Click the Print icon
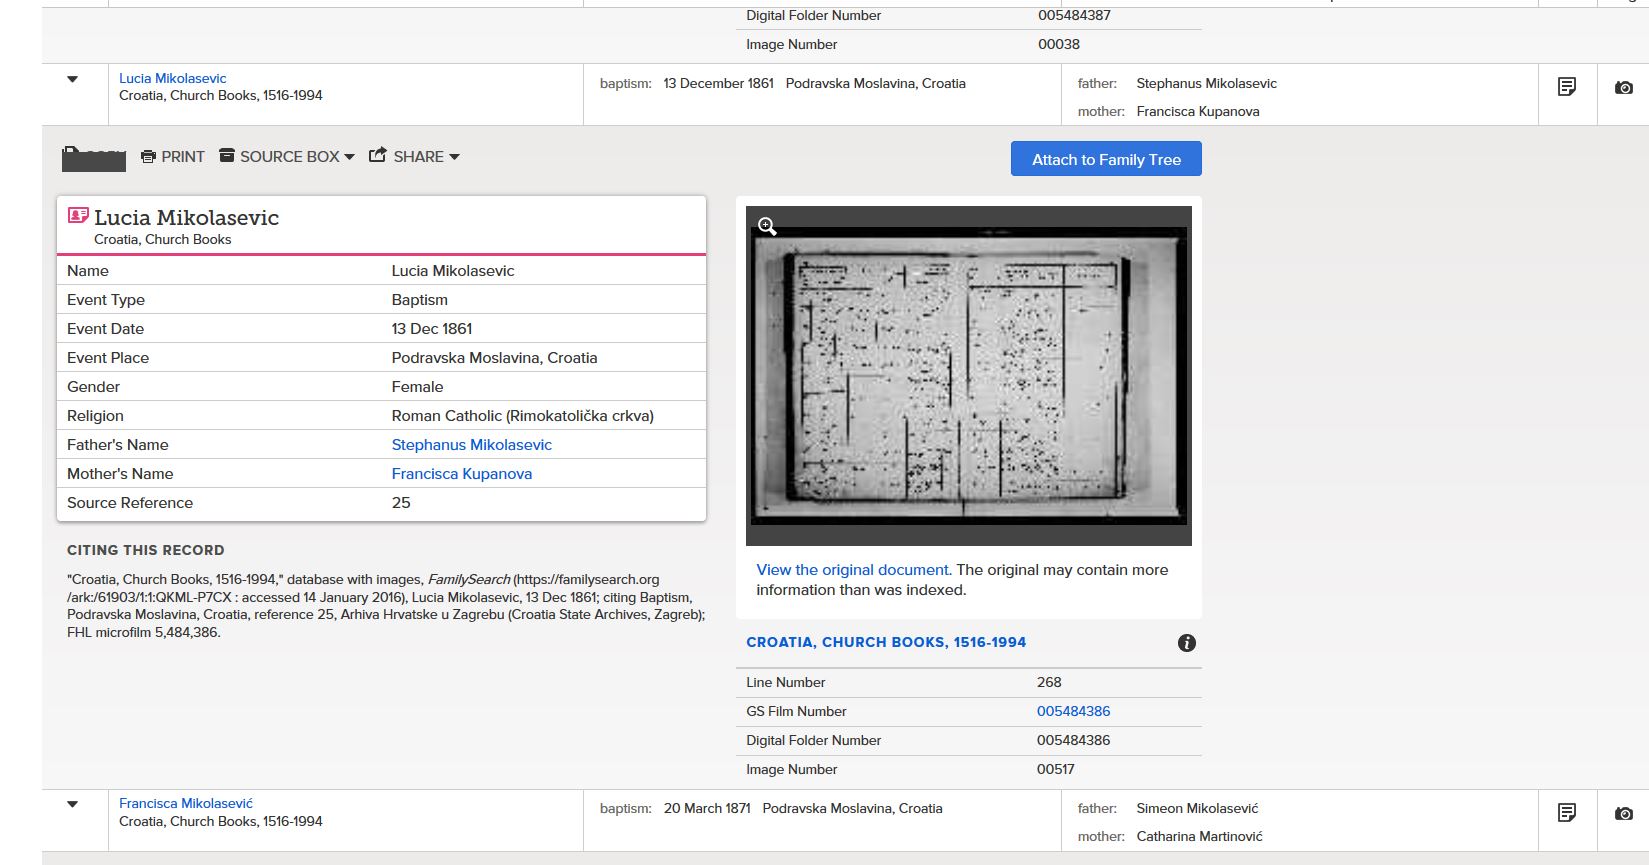 [x=149, y=157]
